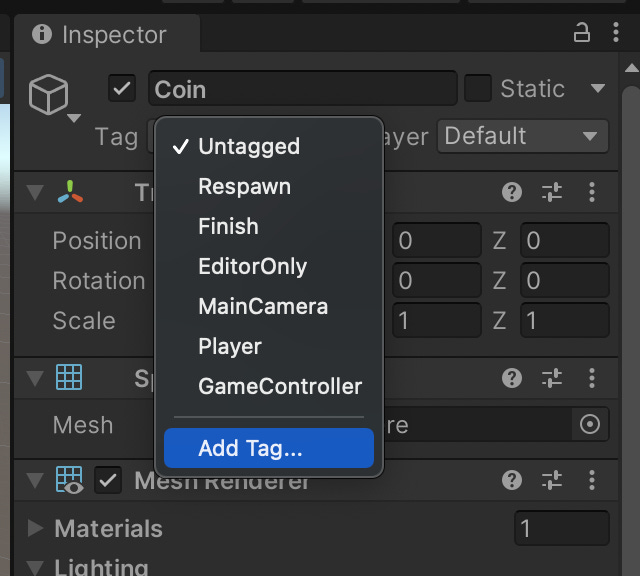This screenshot has height=576, width=640.
Task: Toggle the Coin active checkbox
Action: tap(122, 88)
